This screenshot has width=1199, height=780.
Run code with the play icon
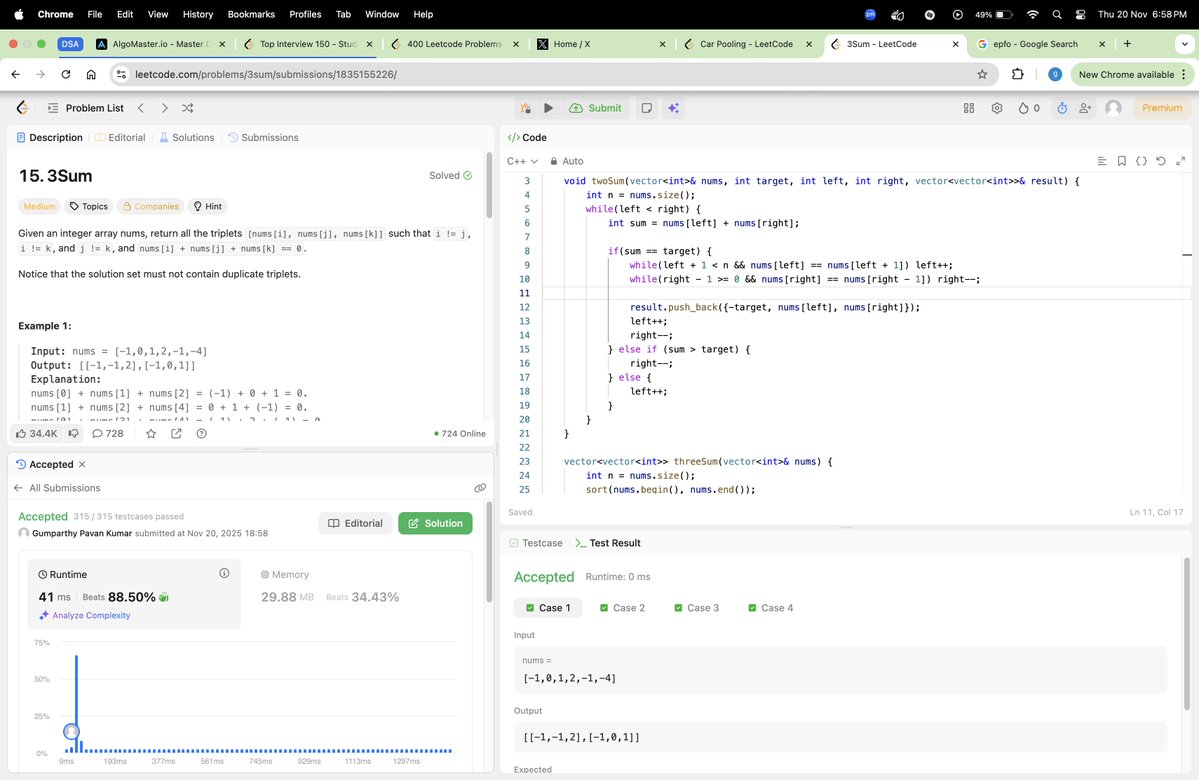click(548, 108)
